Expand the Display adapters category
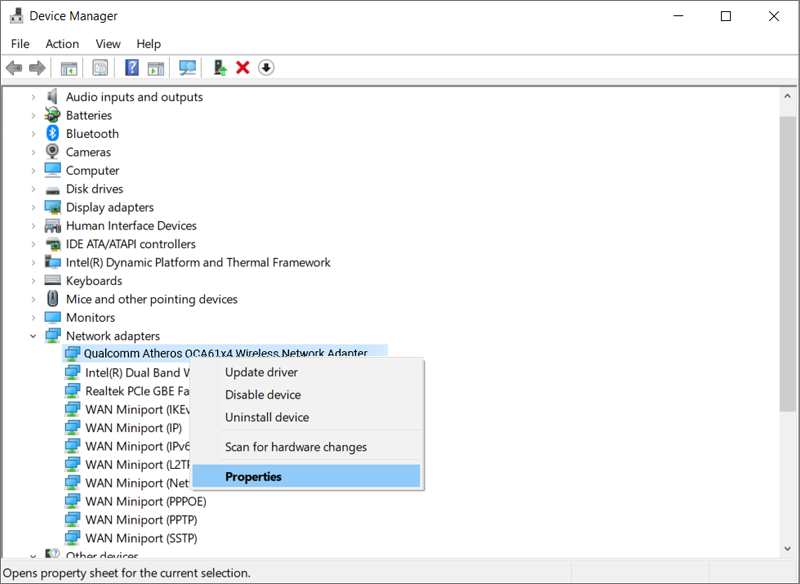 [x=33, y=208]
